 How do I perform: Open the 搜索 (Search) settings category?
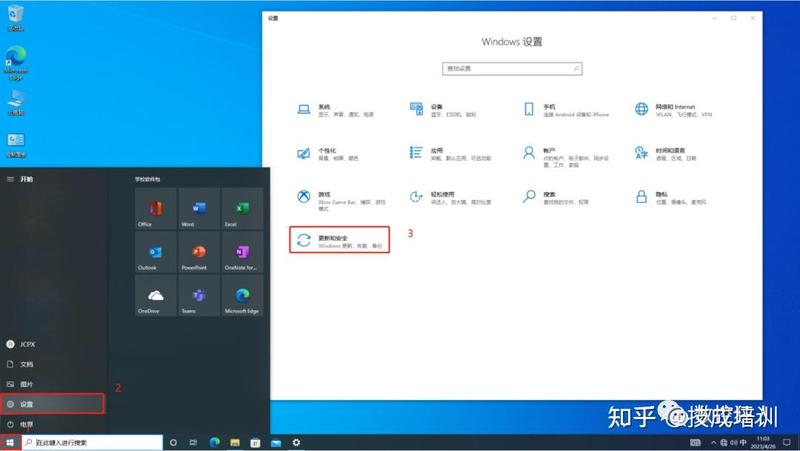[555, 198]
